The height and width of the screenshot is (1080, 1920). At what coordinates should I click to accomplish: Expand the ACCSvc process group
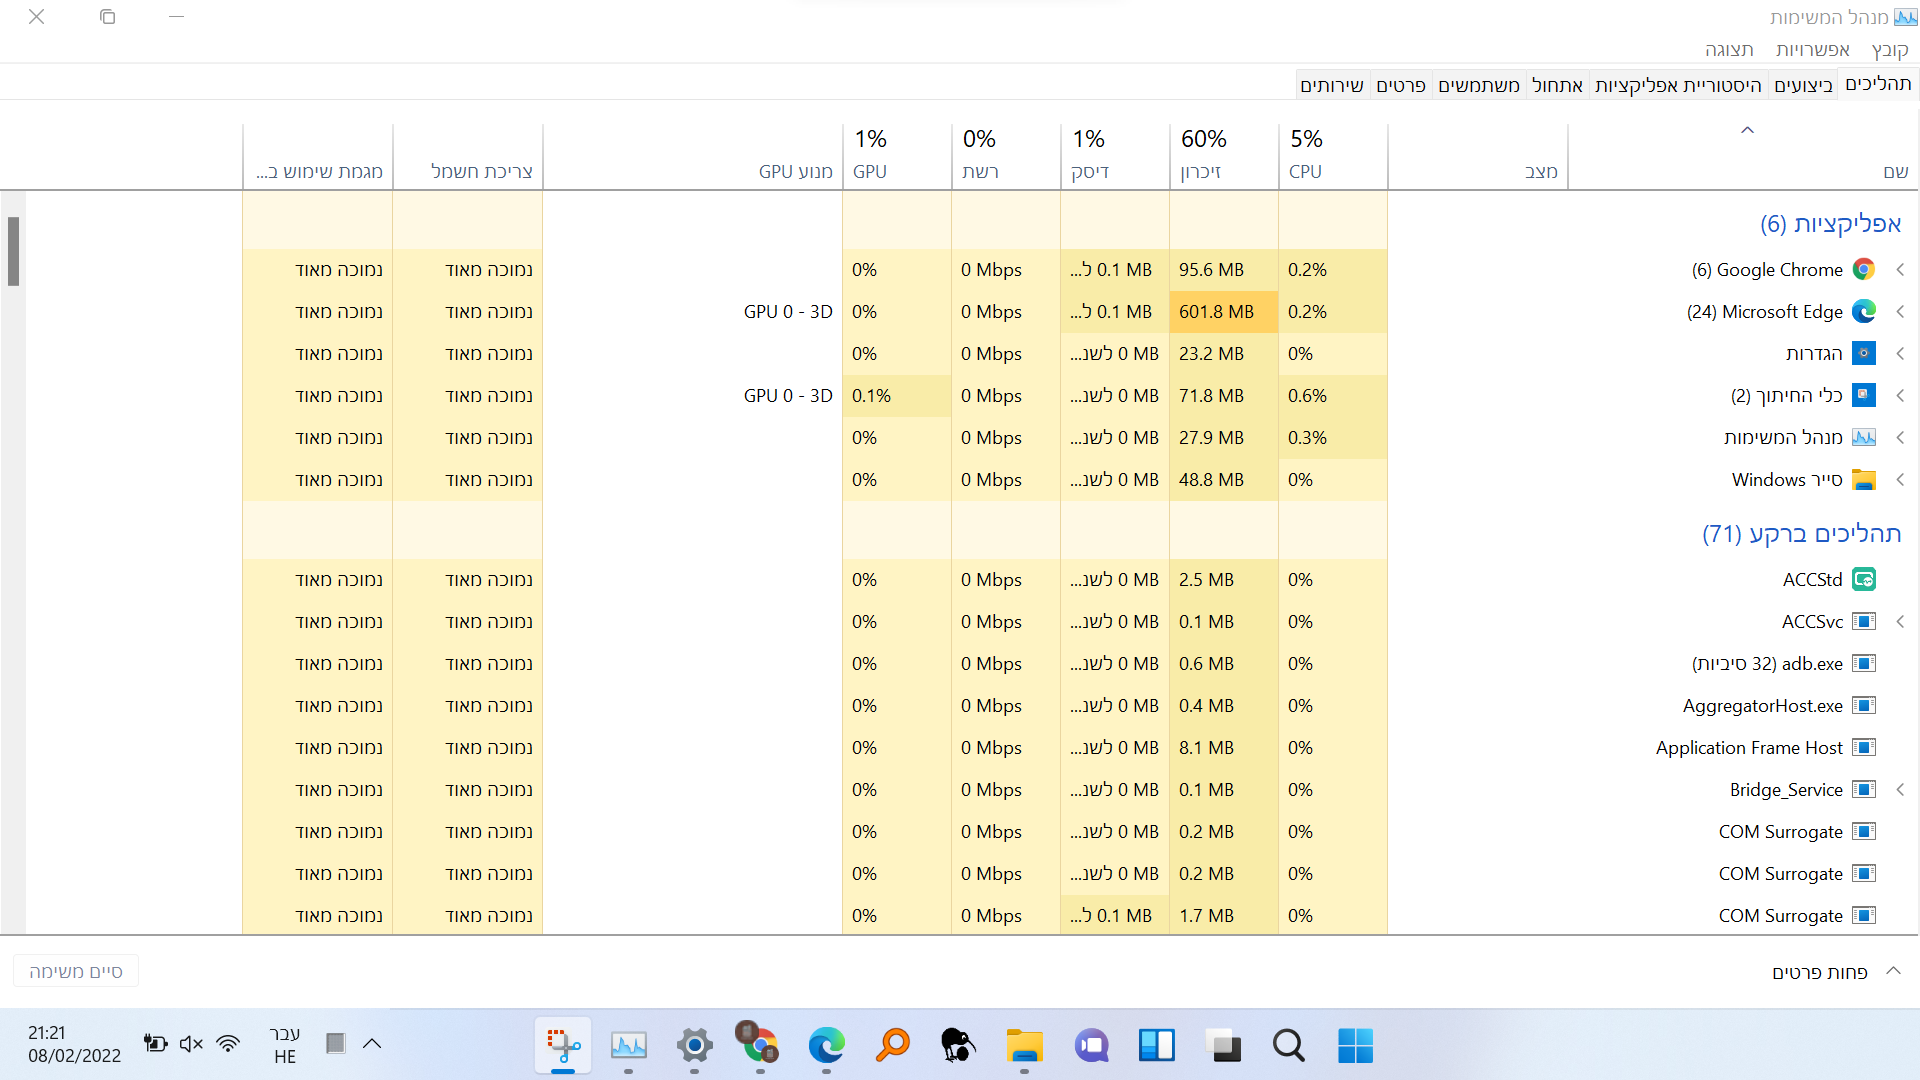pyautogui.click(x=1900, y=622)
